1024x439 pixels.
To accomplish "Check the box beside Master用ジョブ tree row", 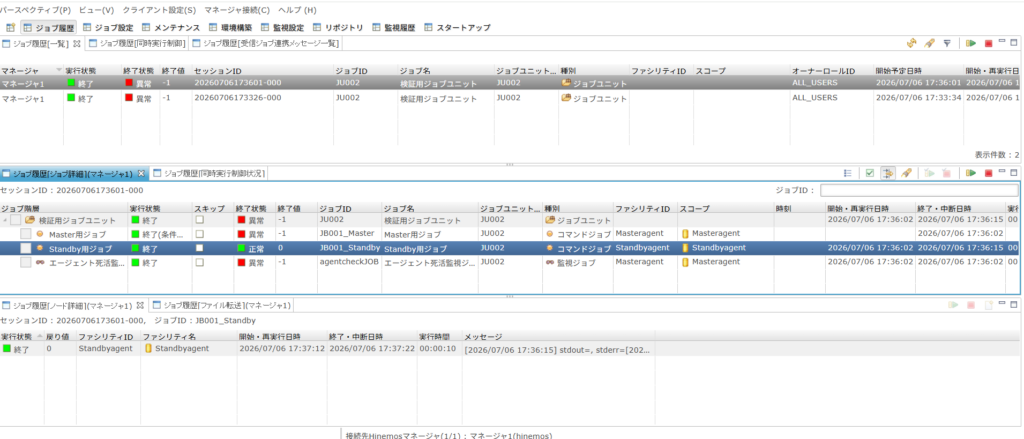I will coord(25,234).
